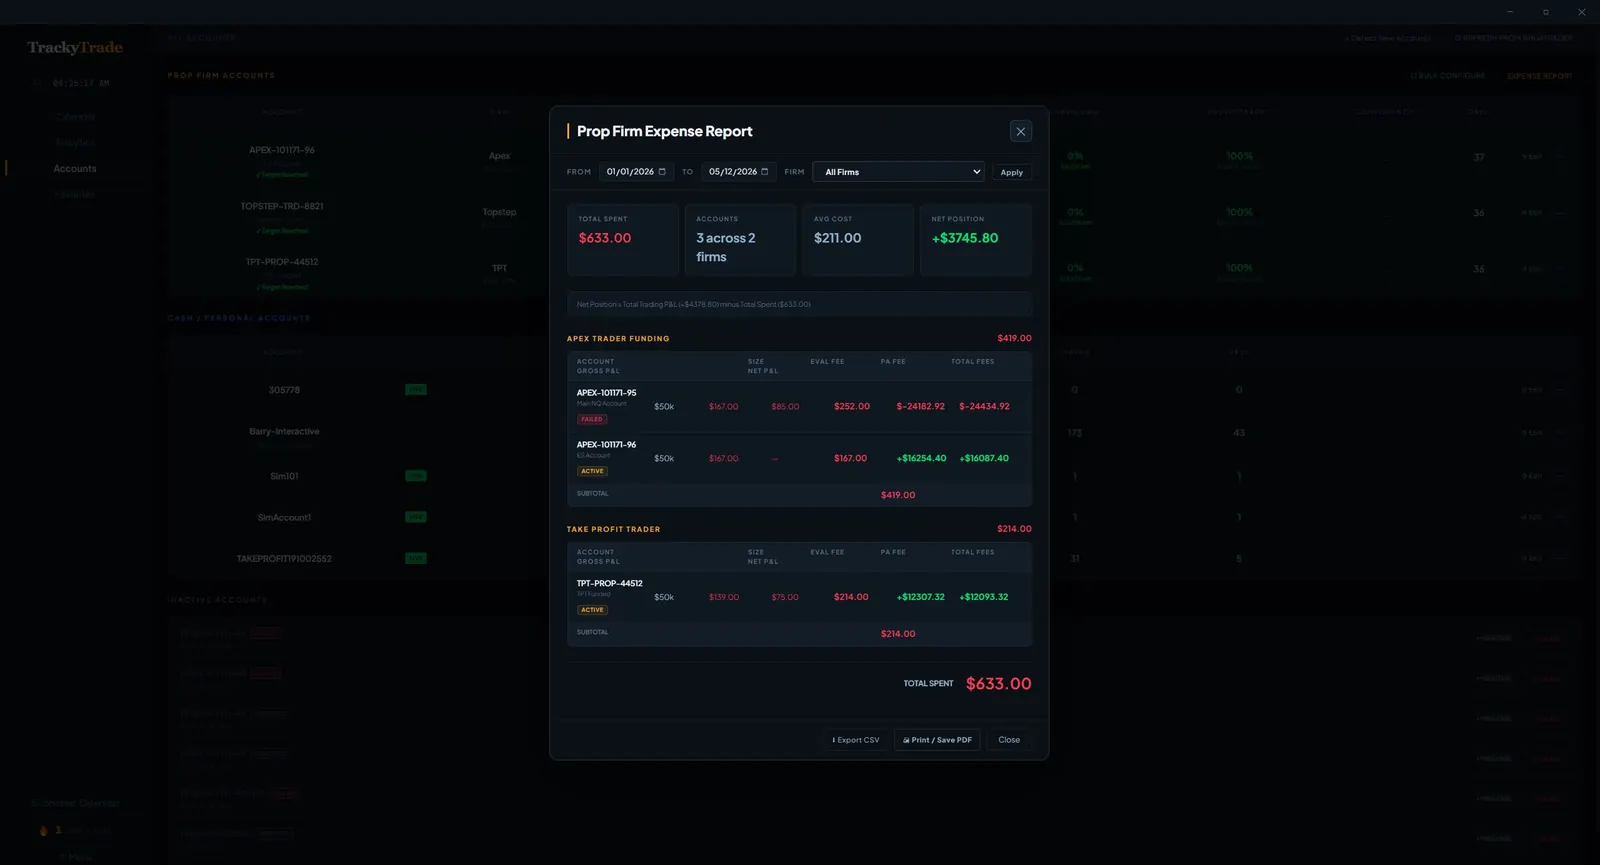The width and height of the screenshot is (1600, 865).
Task: Click the $75.00 PA fee for TPT-PROP-44512
Action: click(x=785, y=597)
